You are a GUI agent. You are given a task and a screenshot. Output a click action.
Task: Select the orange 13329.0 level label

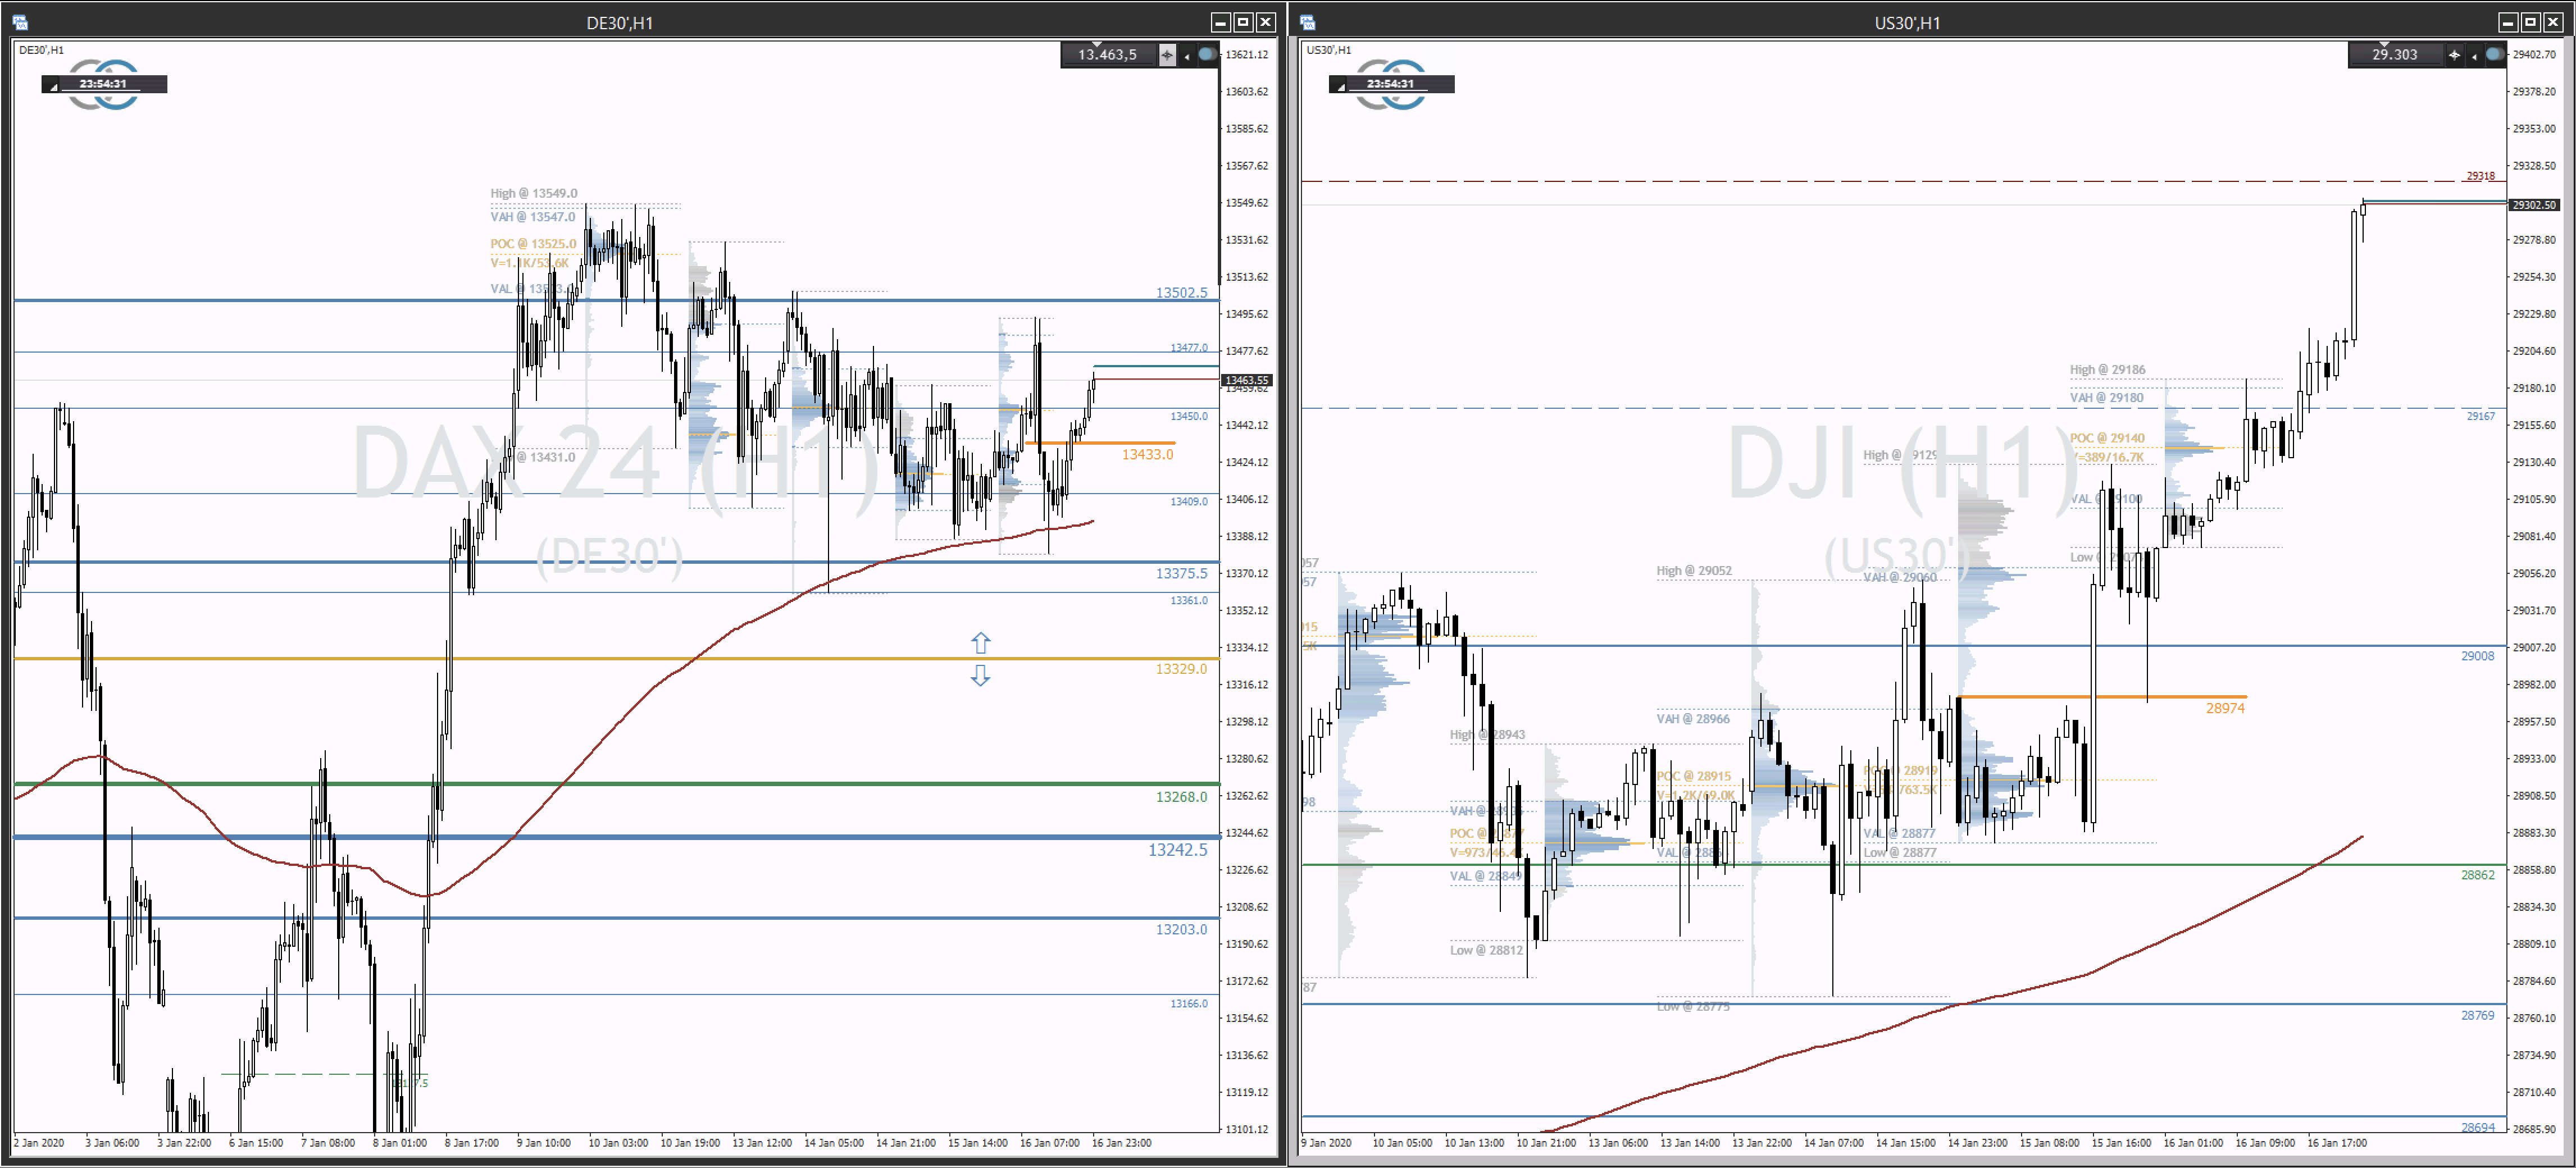click(1181, 668)
